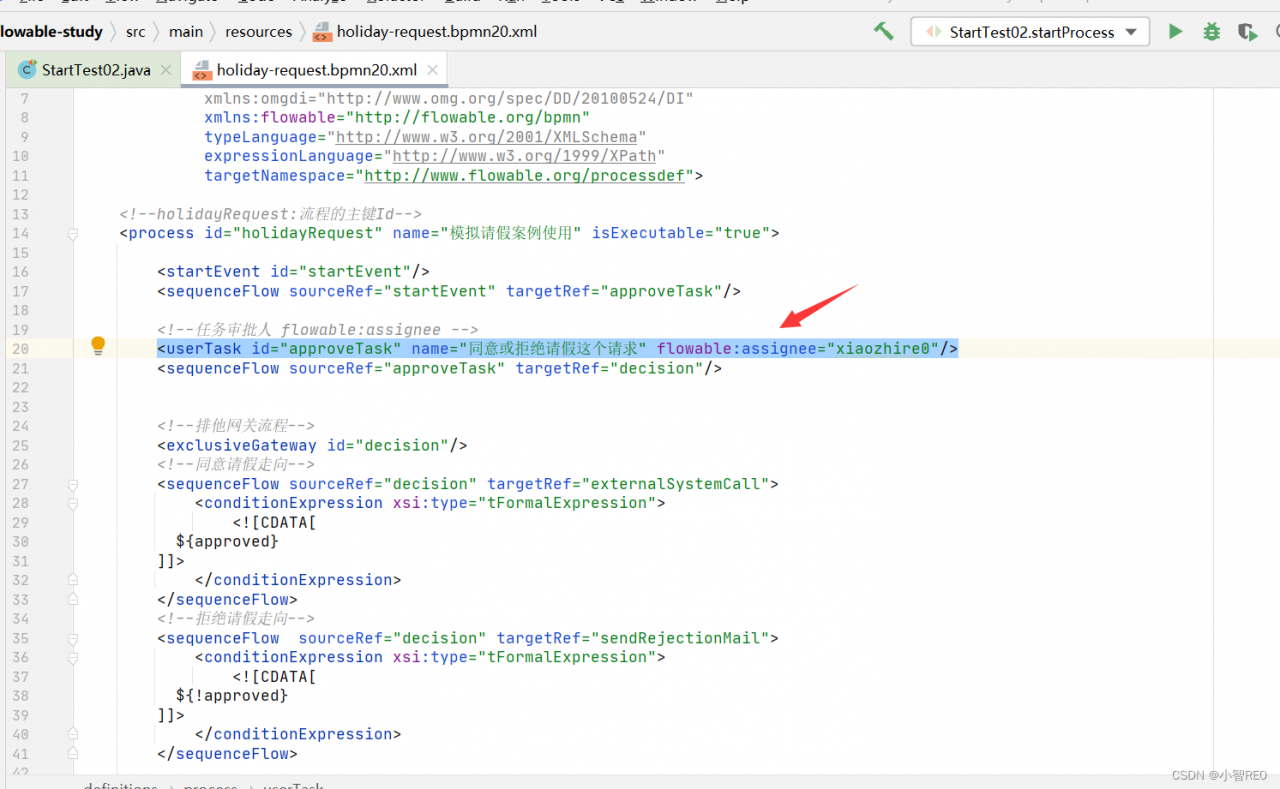Click the '<![CDATA[' text on line 29
1280x789 pixels.
(275, 522)
